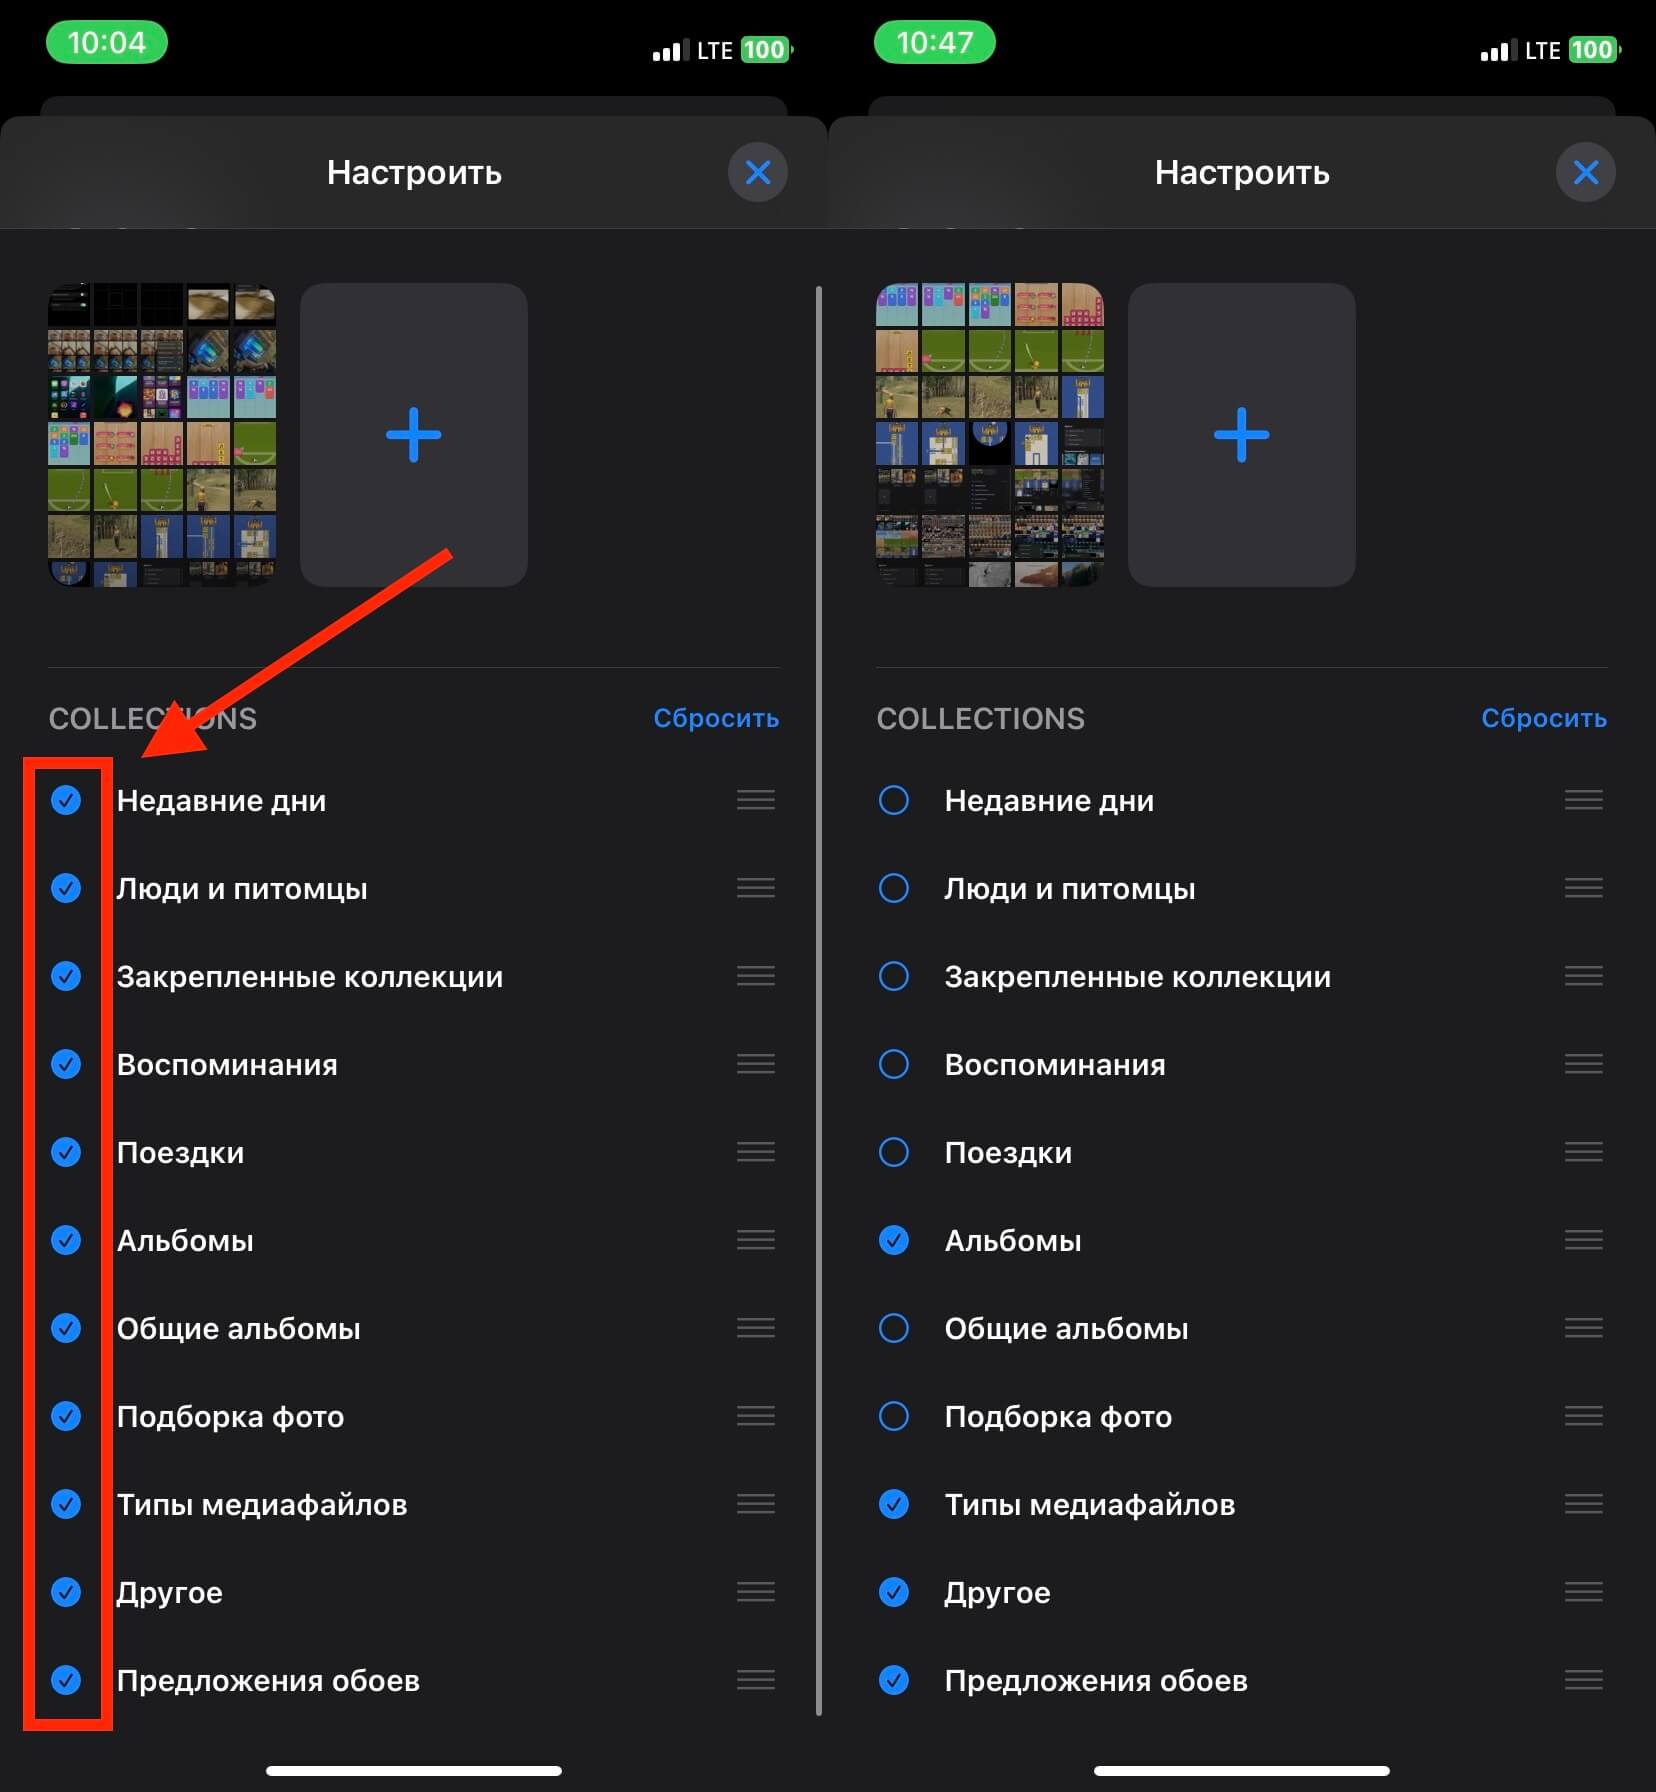This screenshot has width=1656, height=1792.
Task: Close the Настроить sheet in the 10:47 screen
Action: 1585,173
